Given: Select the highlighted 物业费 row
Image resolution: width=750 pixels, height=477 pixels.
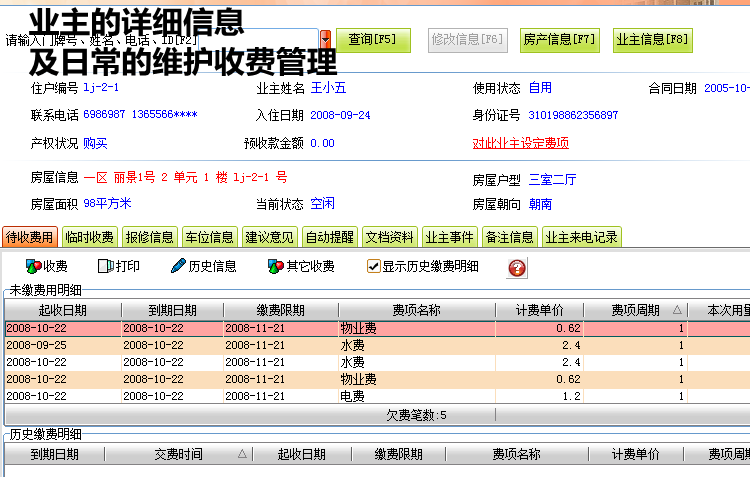Looking at the screenshot, I should point(377,328).
